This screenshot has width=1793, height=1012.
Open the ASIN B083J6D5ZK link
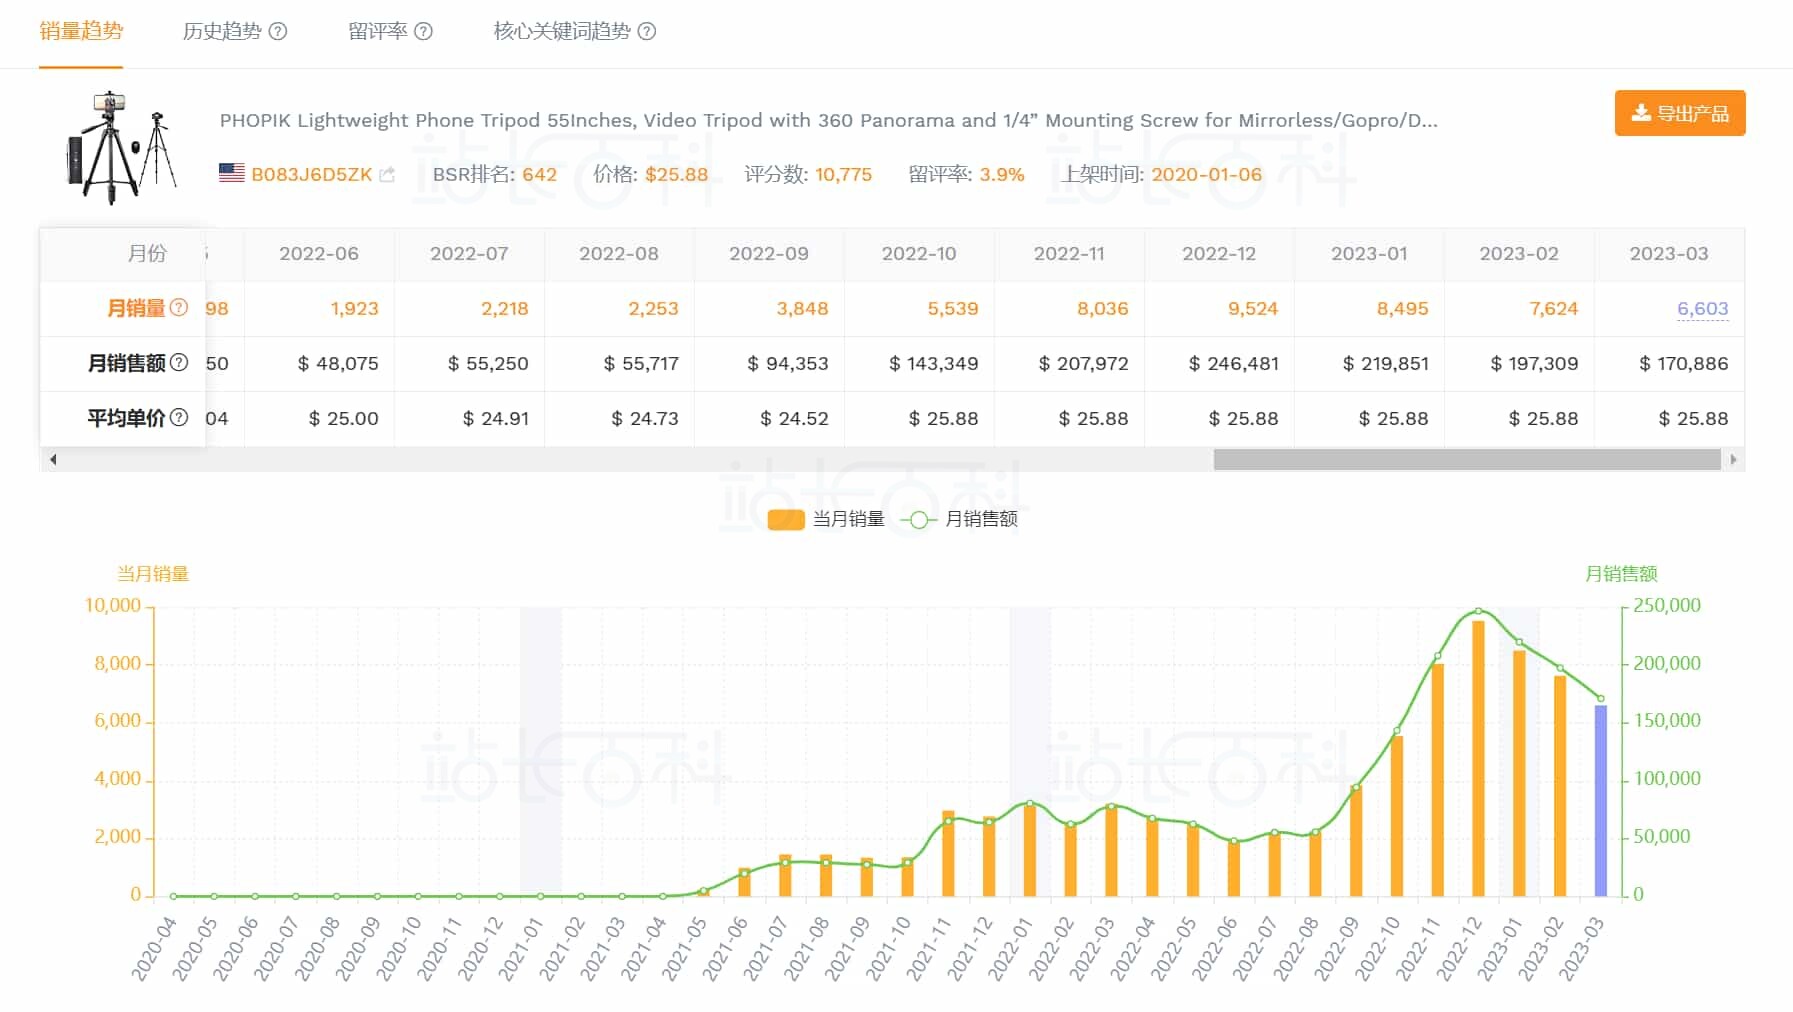tap(311, 175)
